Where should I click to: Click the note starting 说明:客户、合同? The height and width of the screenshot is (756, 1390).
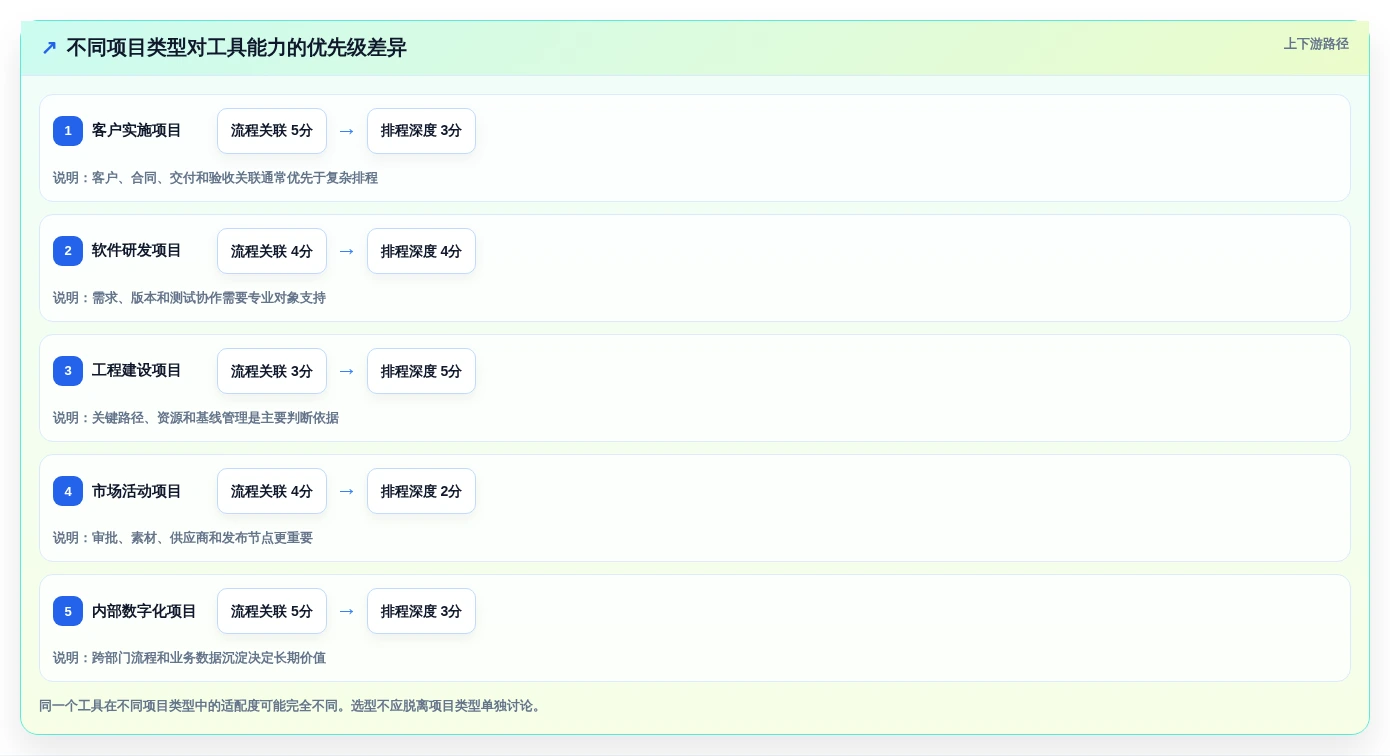215,178
